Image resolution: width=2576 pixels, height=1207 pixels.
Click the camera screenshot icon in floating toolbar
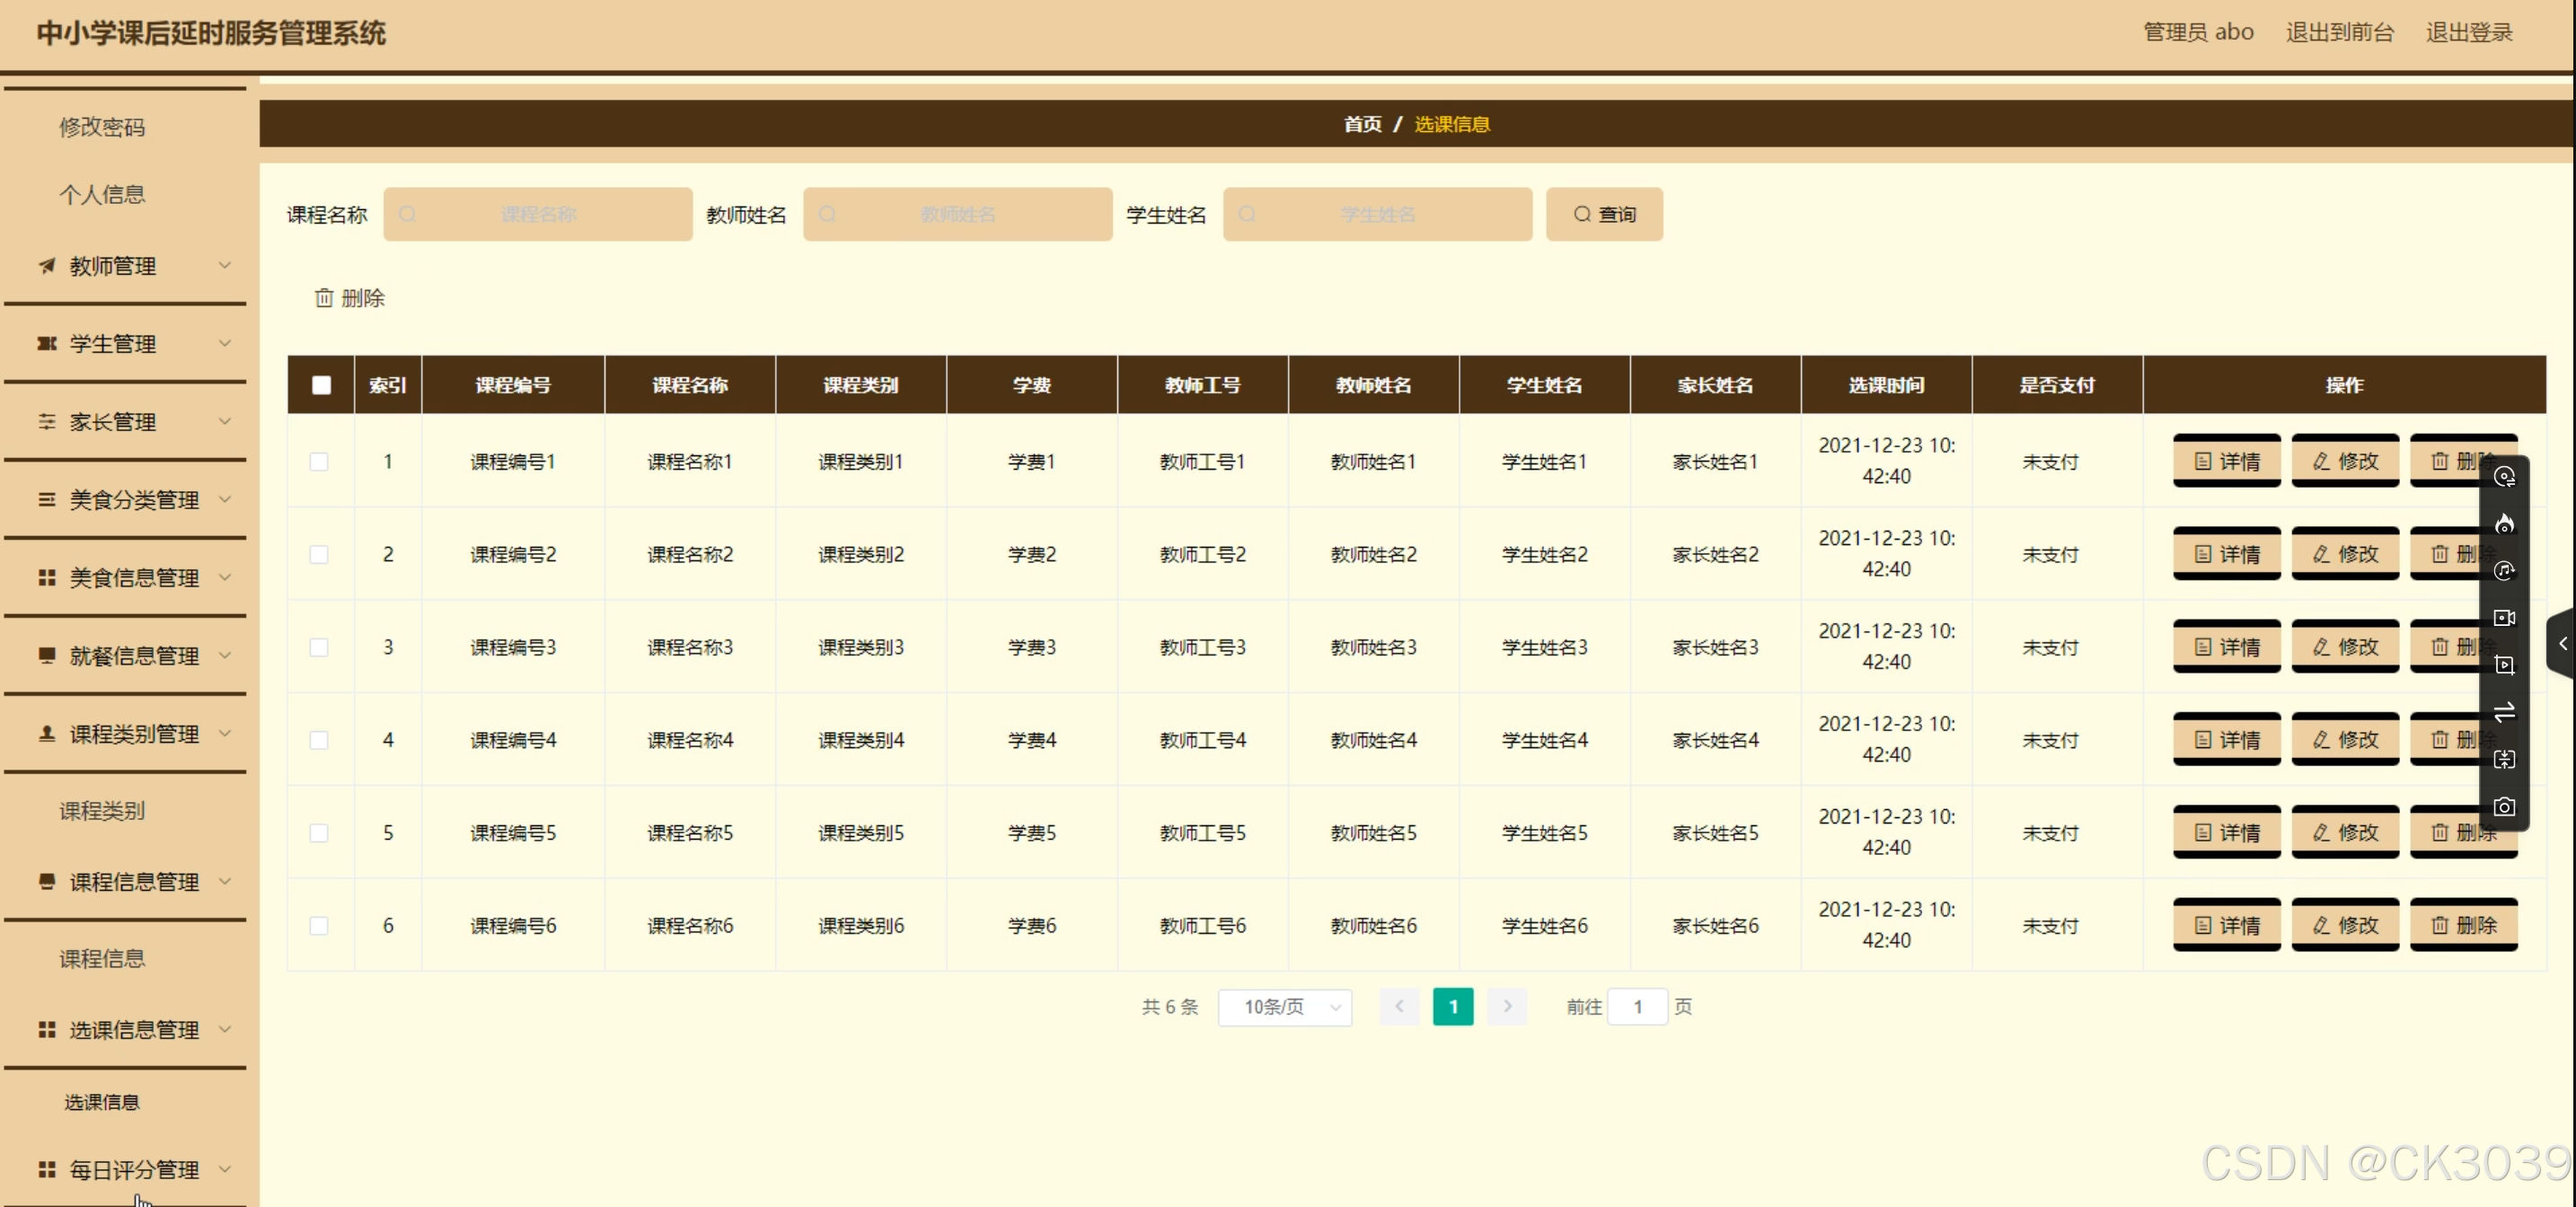[x=2503, y=807]
